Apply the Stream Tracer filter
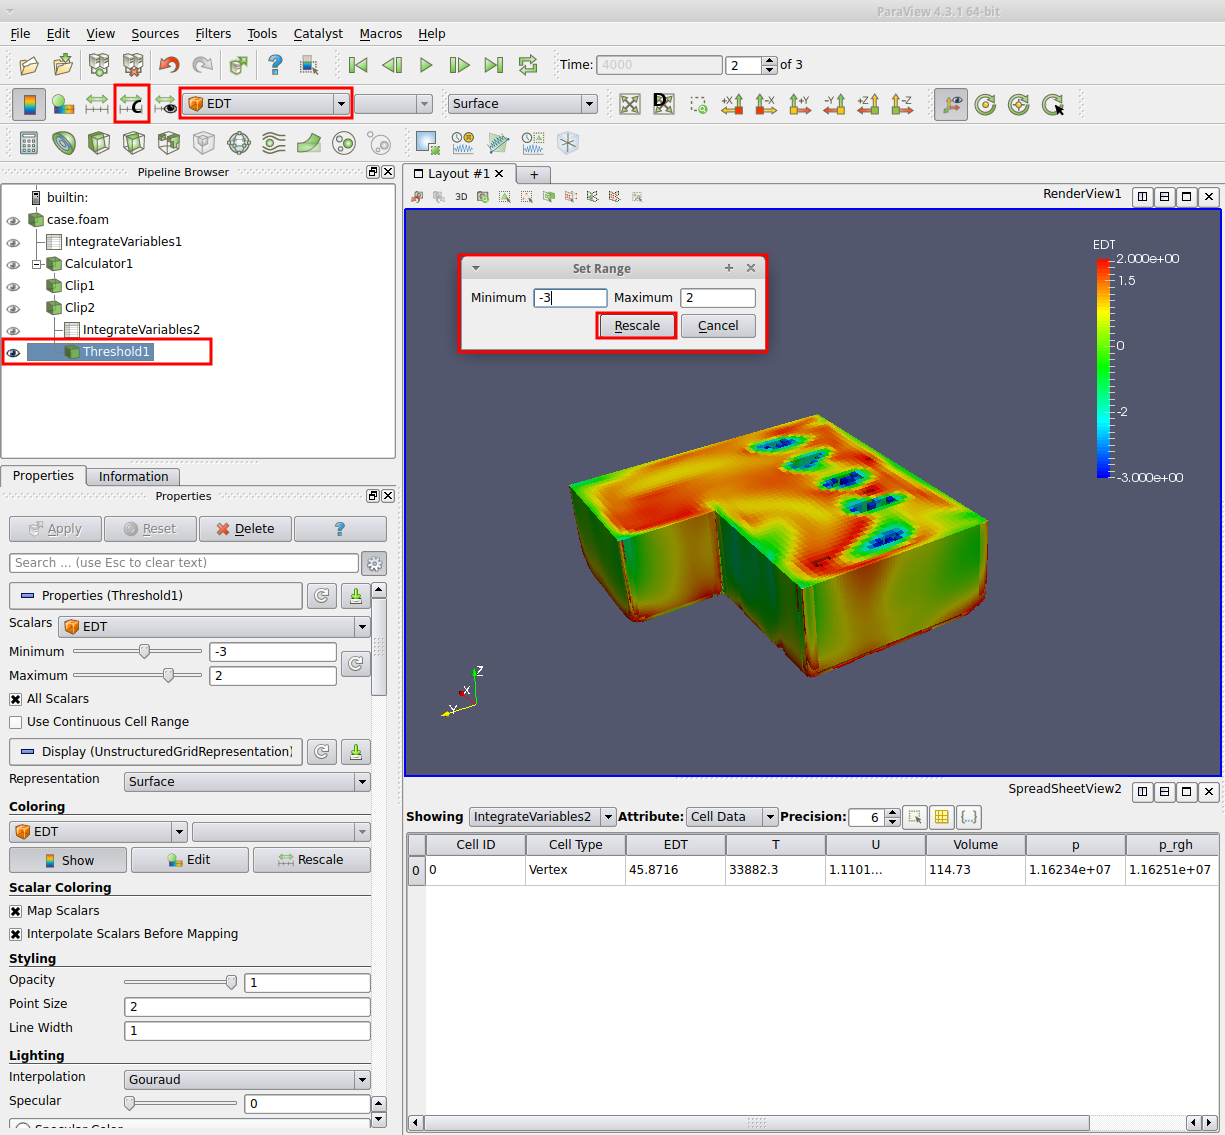Image resolution: width=1225 pixels, height=1135 pixels. point(273,143)
